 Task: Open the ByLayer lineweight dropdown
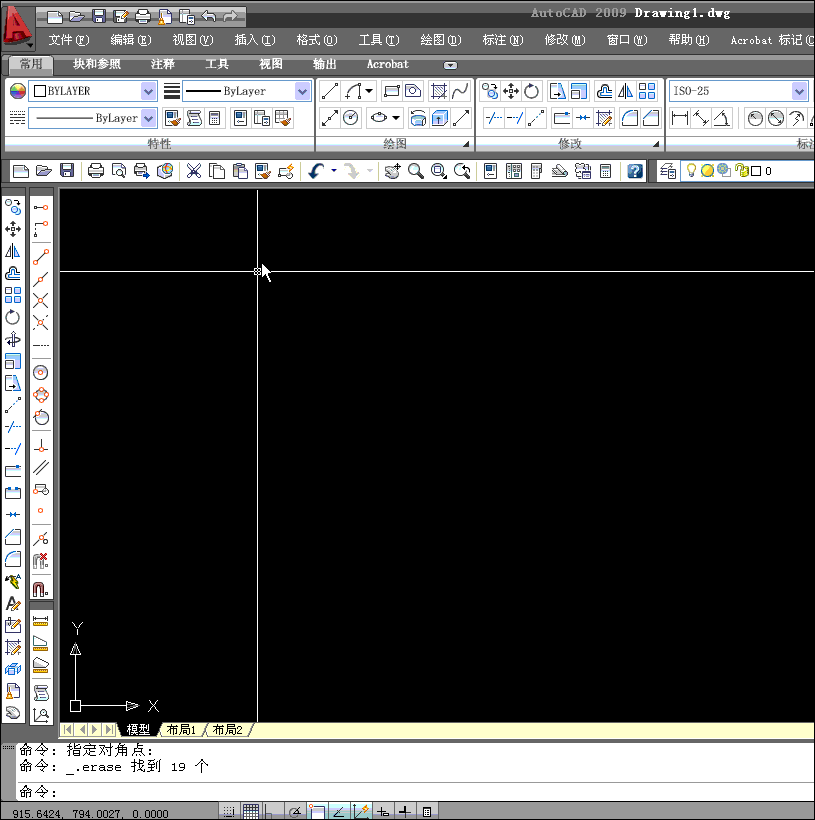[302, 91]
